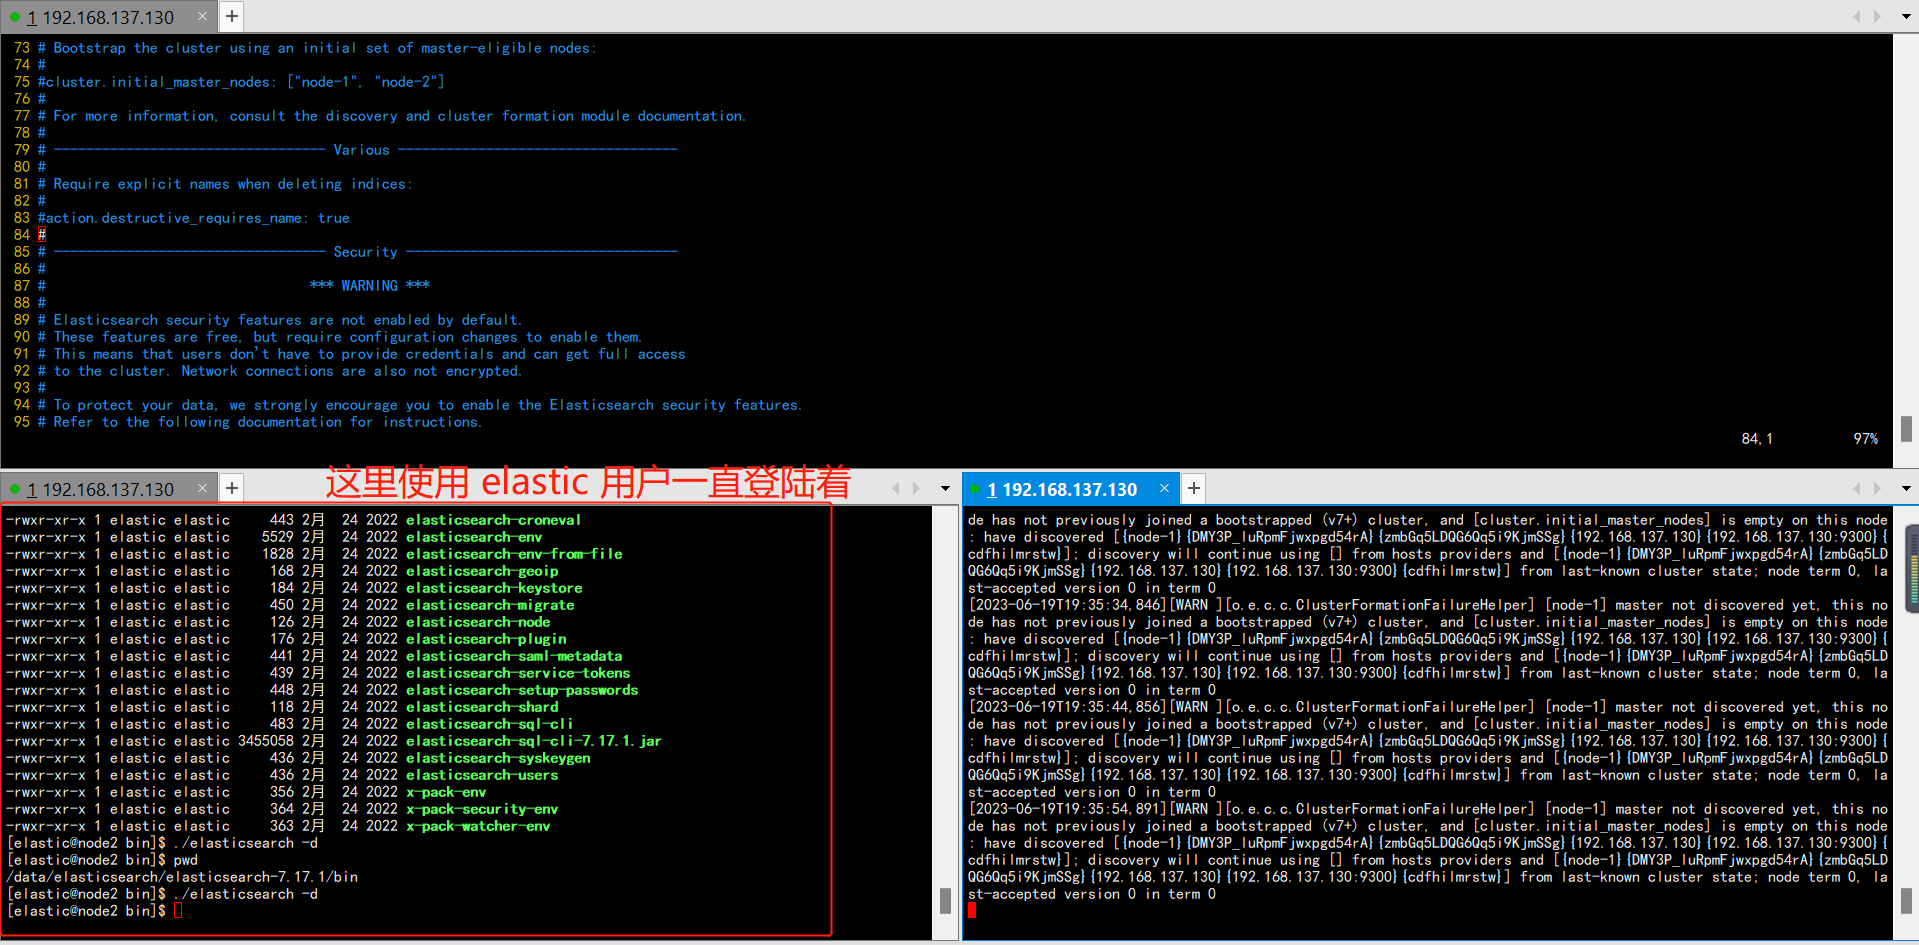The width and height of the screenshot is (1919, 945).
Task: Click the last '[elastic@node2 bin]$' prompt line
Action: pyautogui.click(x=86, y=911)
